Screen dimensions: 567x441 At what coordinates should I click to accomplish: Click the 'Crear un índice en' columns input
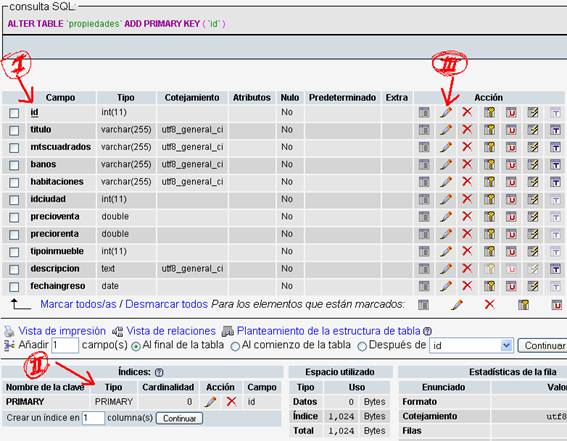point(93,418)
